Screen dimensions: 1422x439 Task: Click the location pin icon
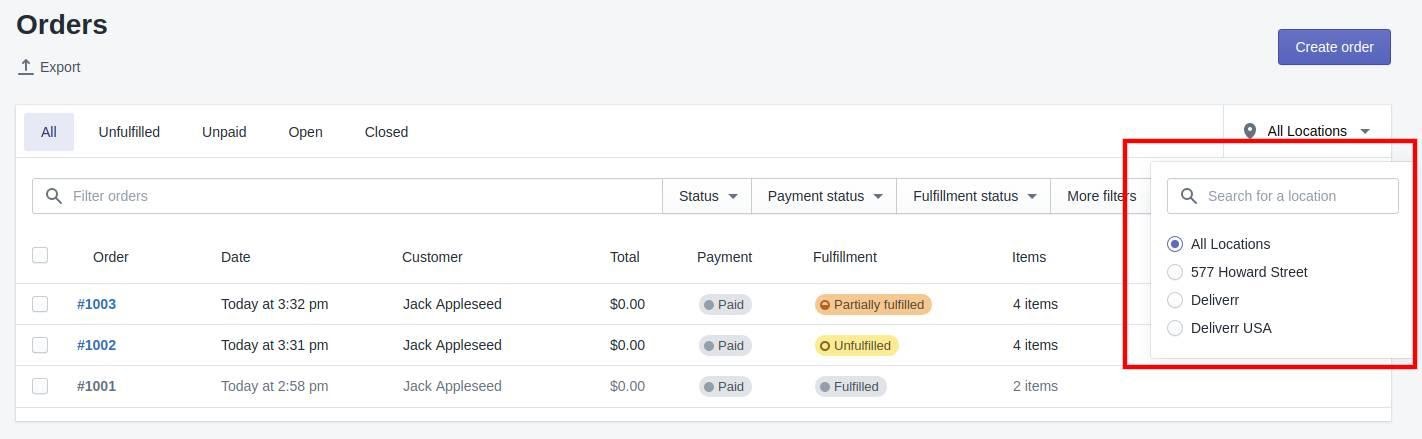pos(1249,131)
